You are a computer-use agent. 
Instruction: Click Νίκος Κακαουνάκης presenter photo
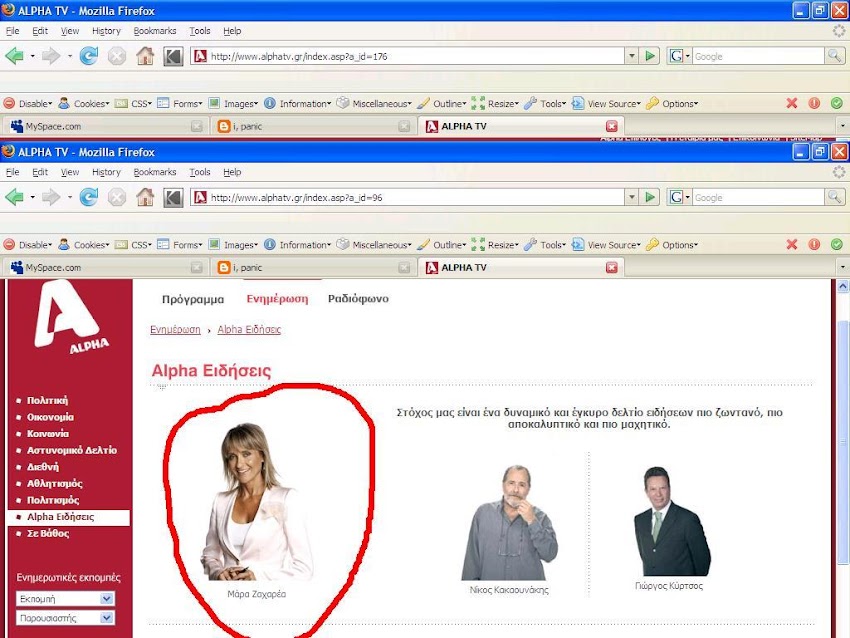point(510,523)
